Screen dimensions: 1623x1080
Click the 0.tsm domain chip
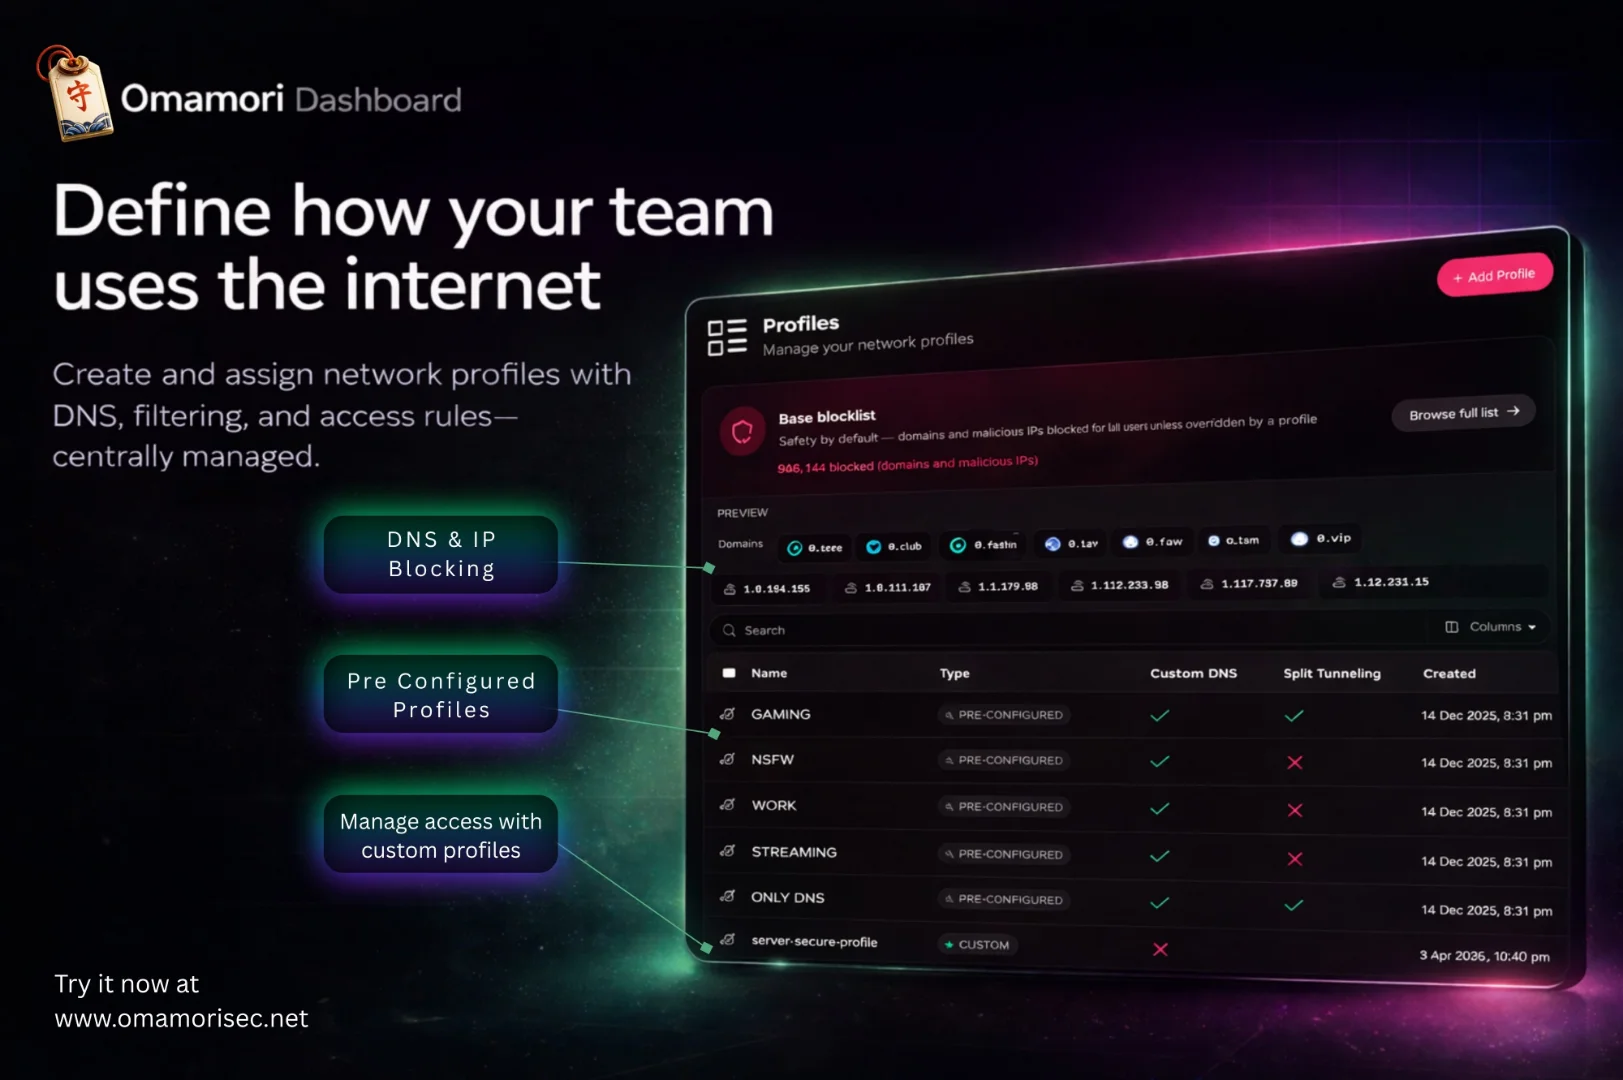pos(1233,540)
